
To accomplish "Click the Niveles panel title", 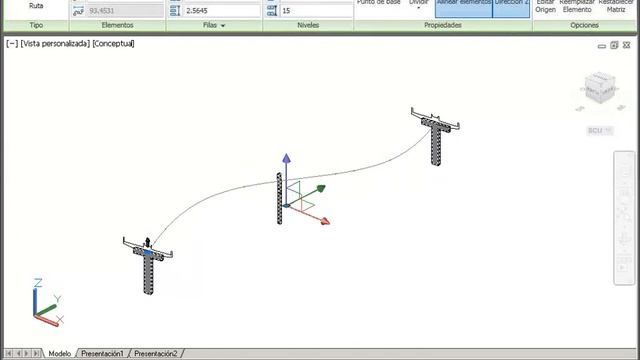I will click(308, 25).
